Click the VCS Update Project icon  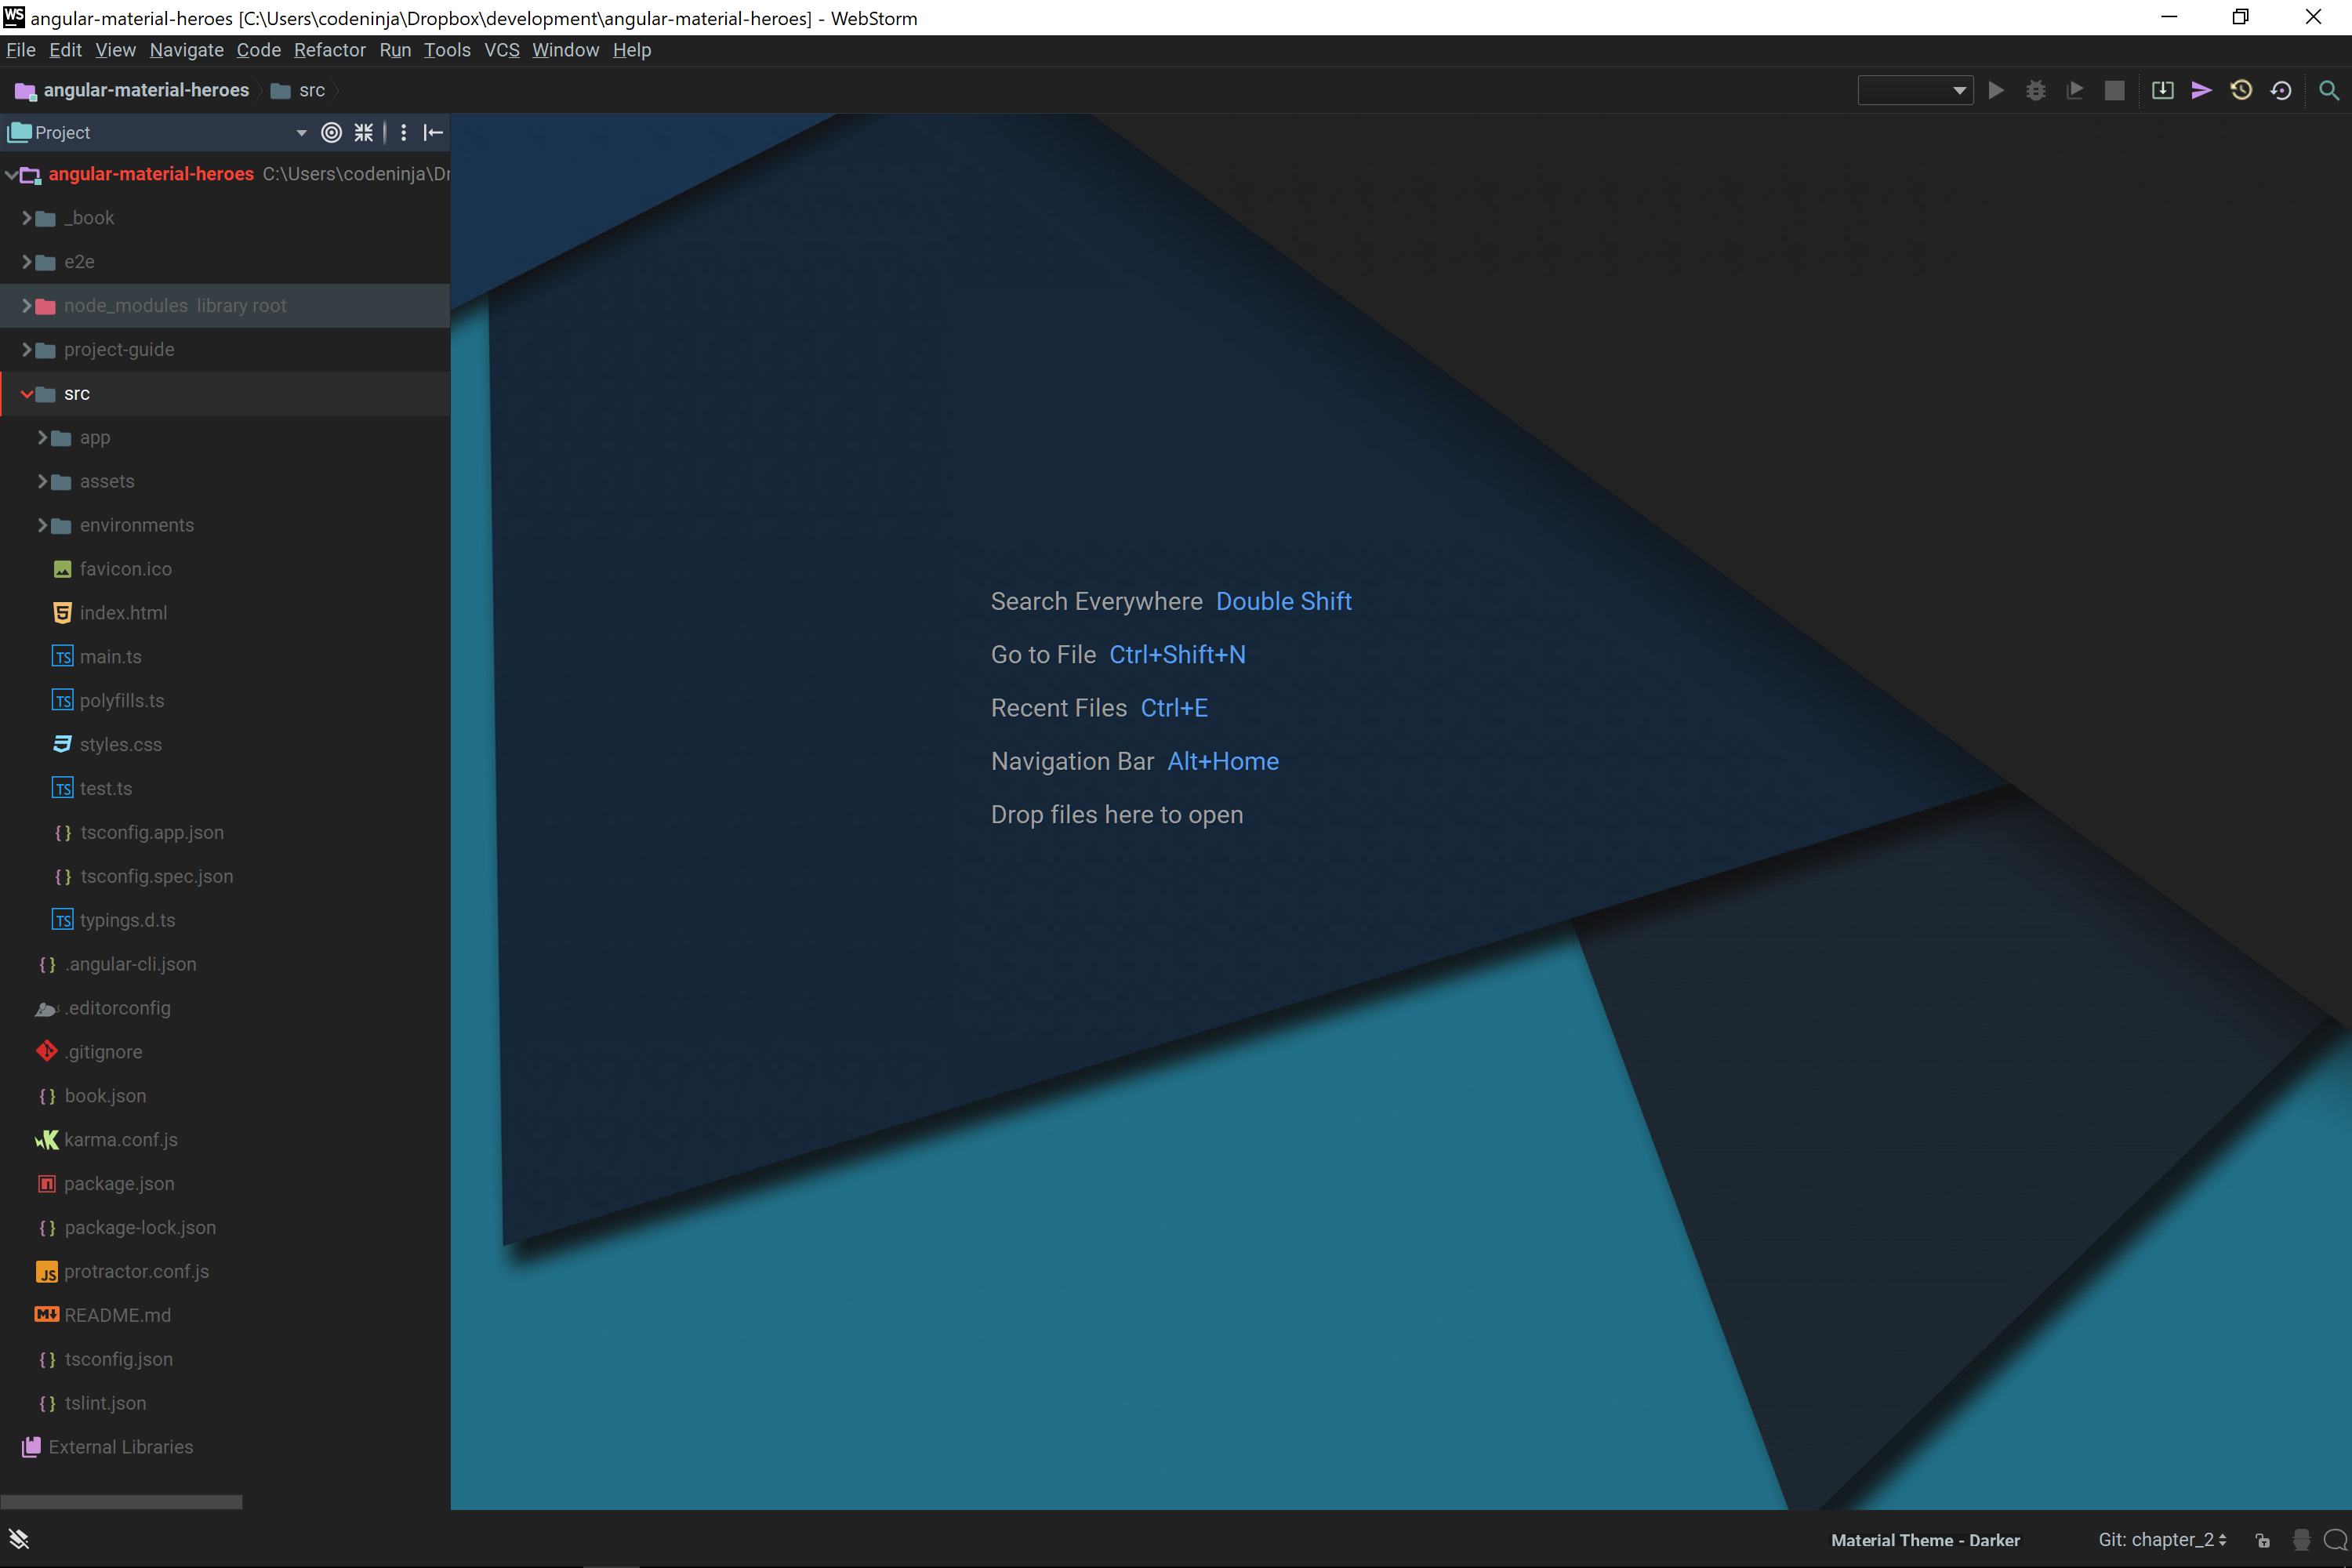pyautogui.click(x=2162, y=90)
